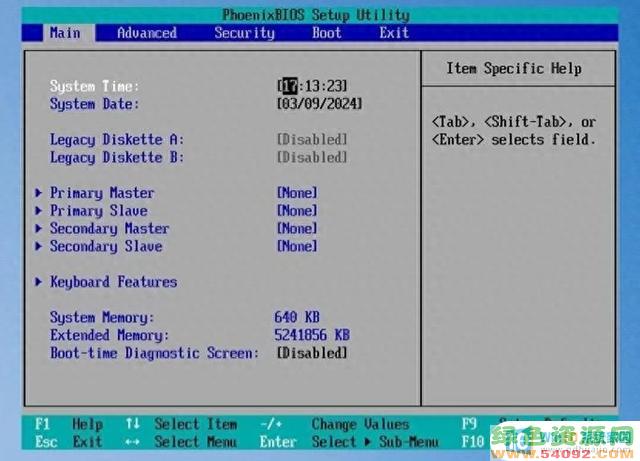Click the System Memory label
The image size is (640, 461).
coord(102,318)
